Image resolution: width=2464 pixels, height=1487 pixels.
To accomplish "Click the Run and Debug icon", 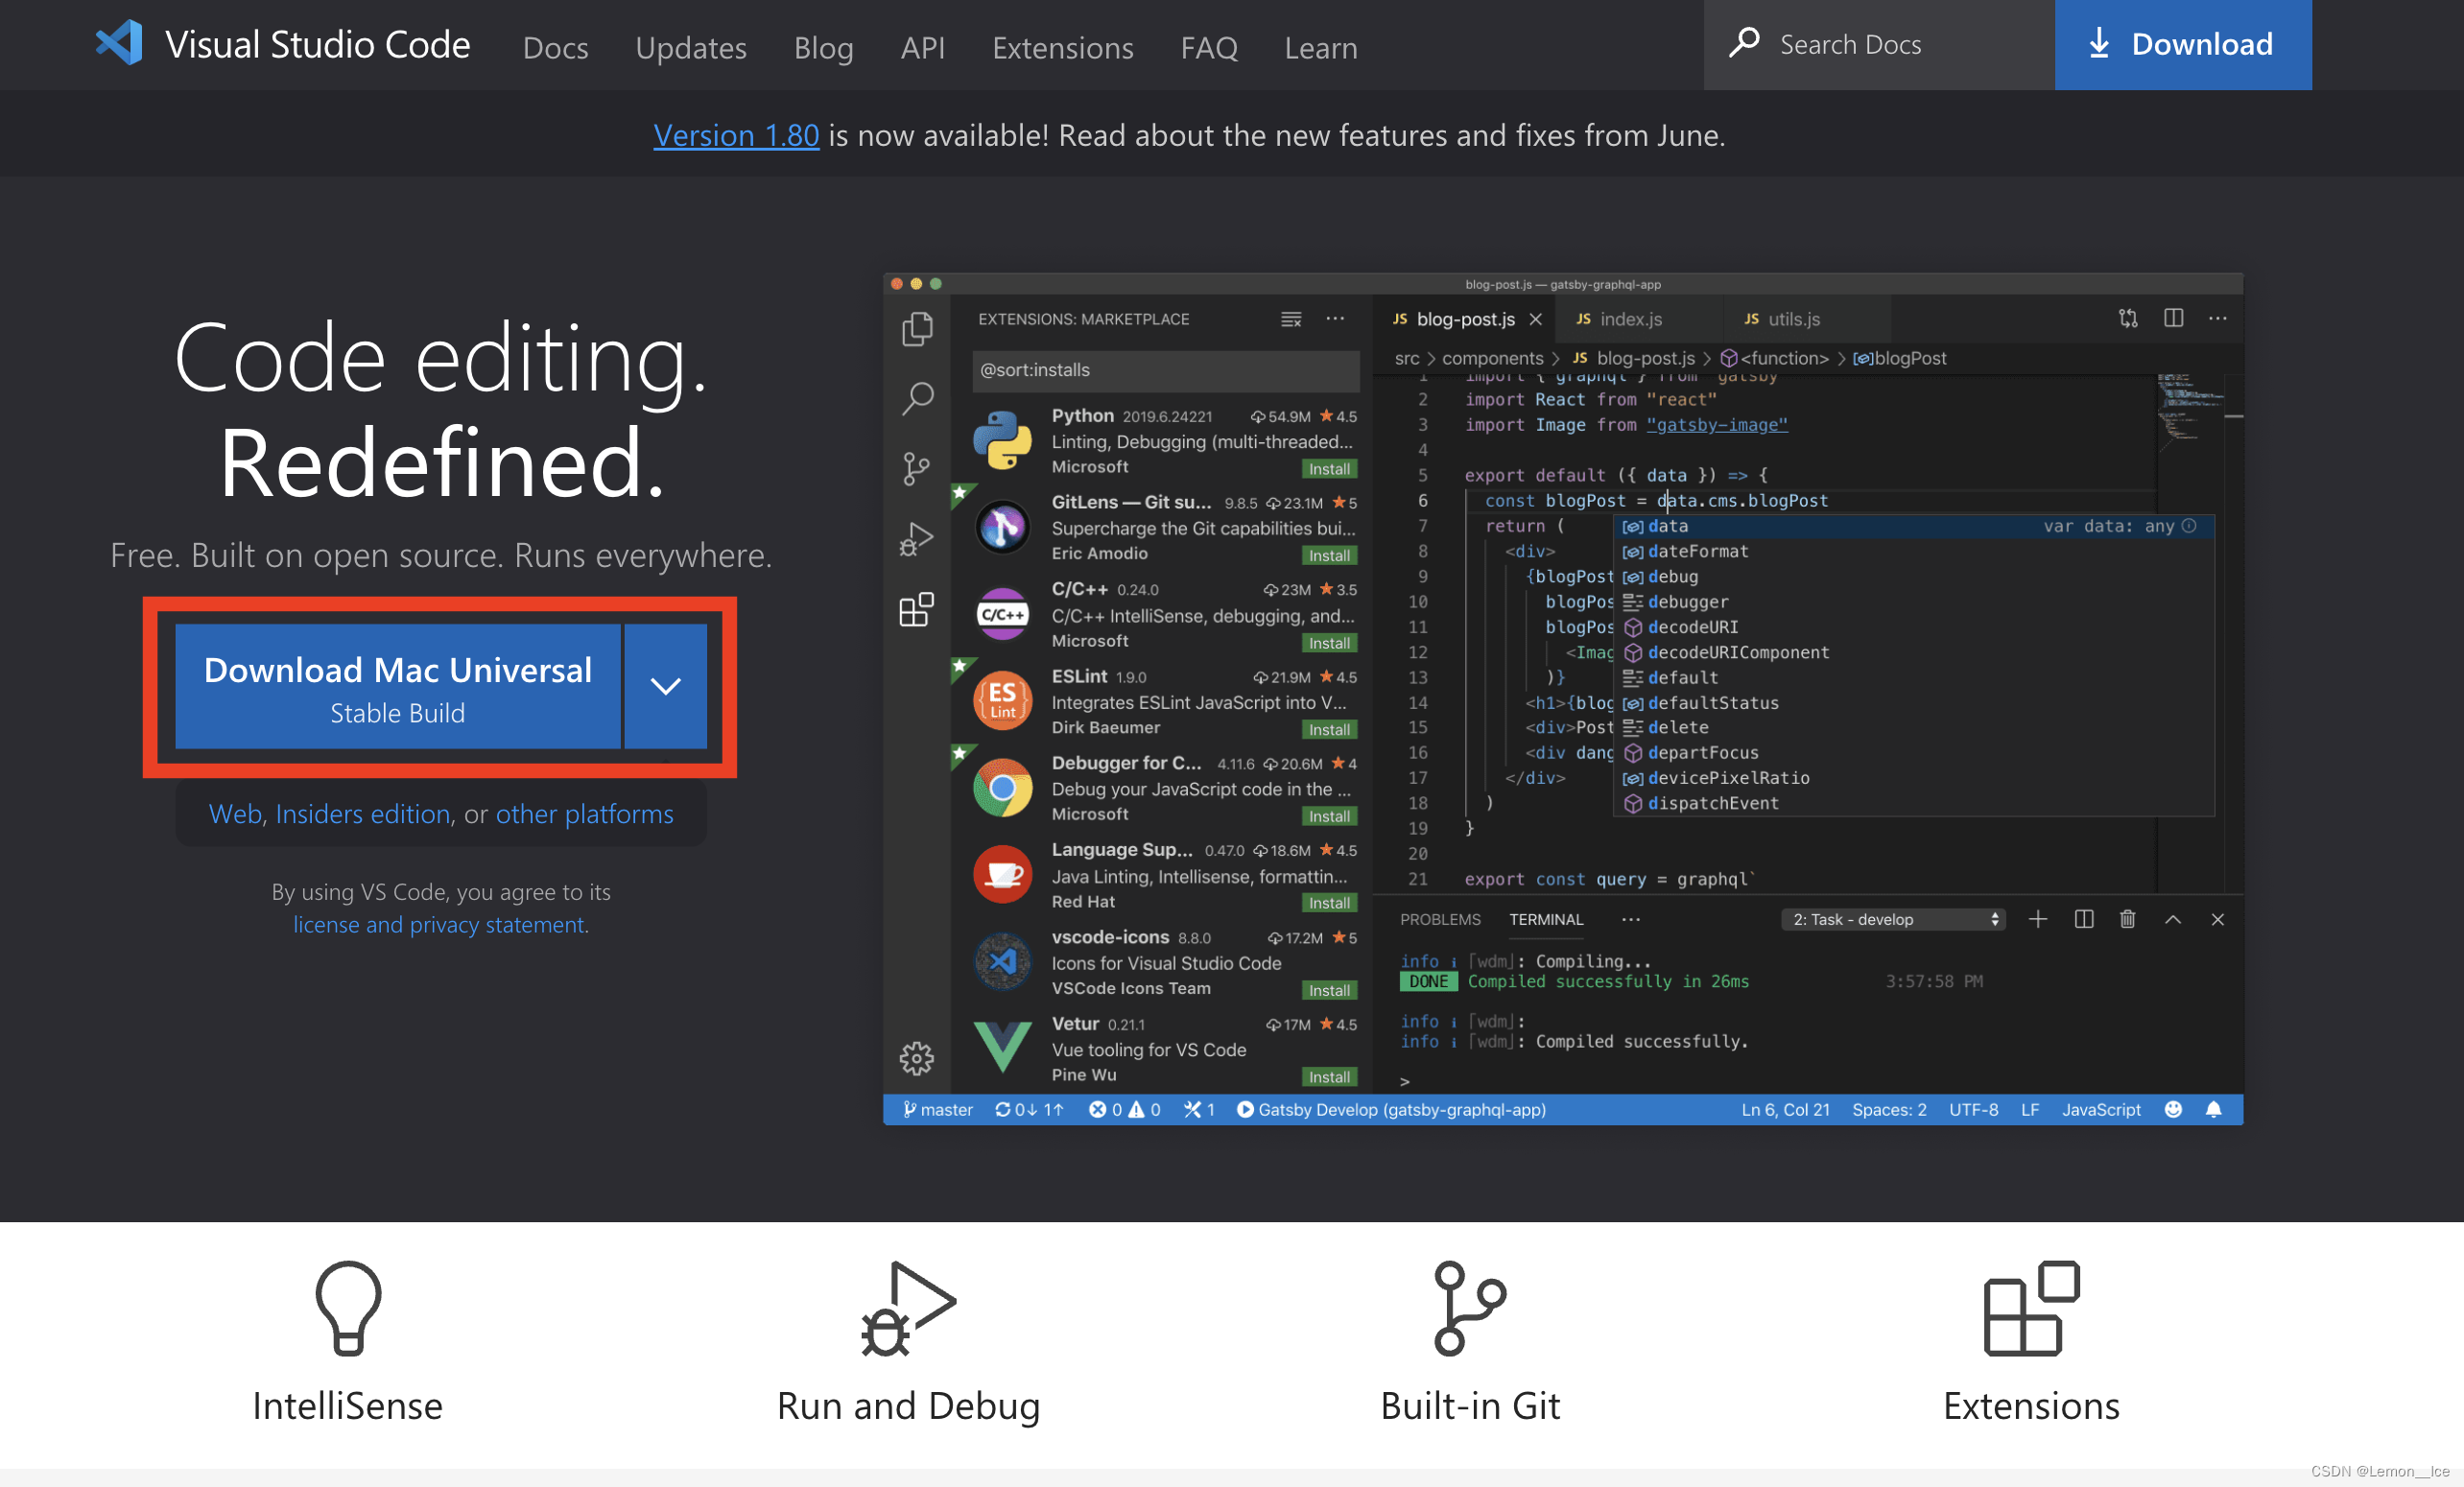I will 908,1307.
